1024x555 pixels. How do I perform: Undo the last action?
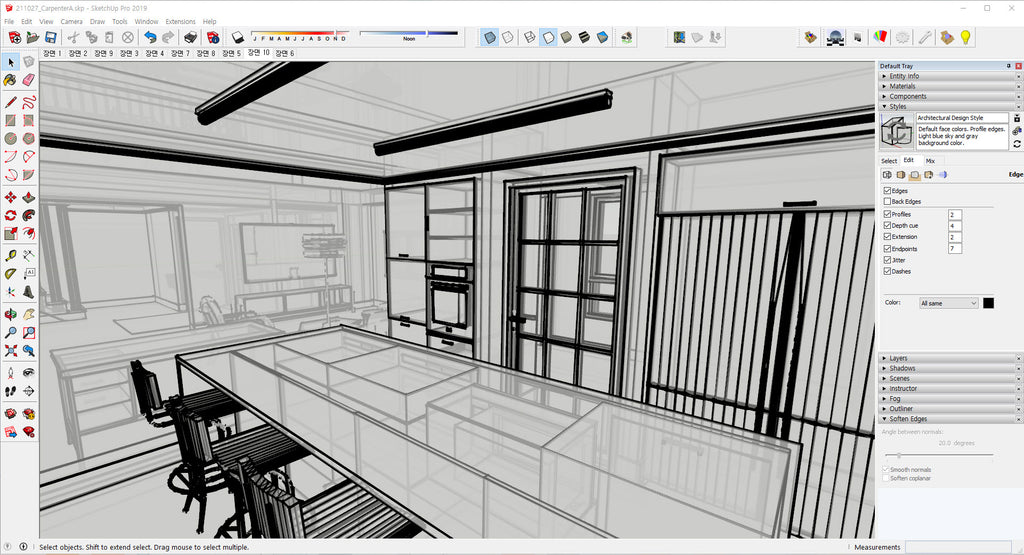[x=150, y=37]
